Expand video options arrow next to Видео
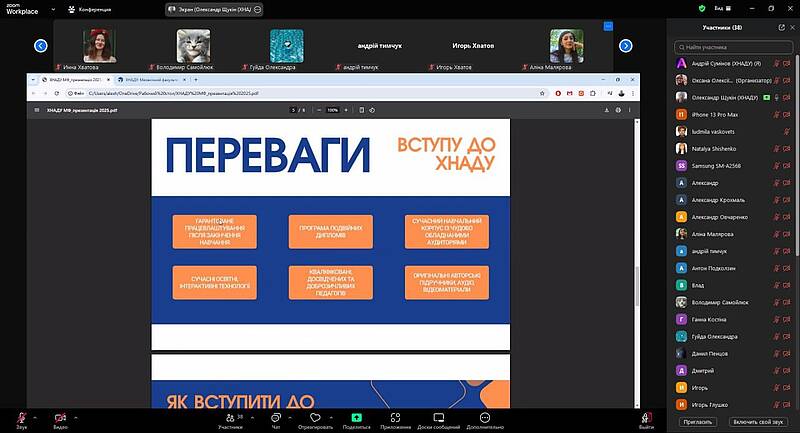The image size is (800, 433). [x=75, y=415]
